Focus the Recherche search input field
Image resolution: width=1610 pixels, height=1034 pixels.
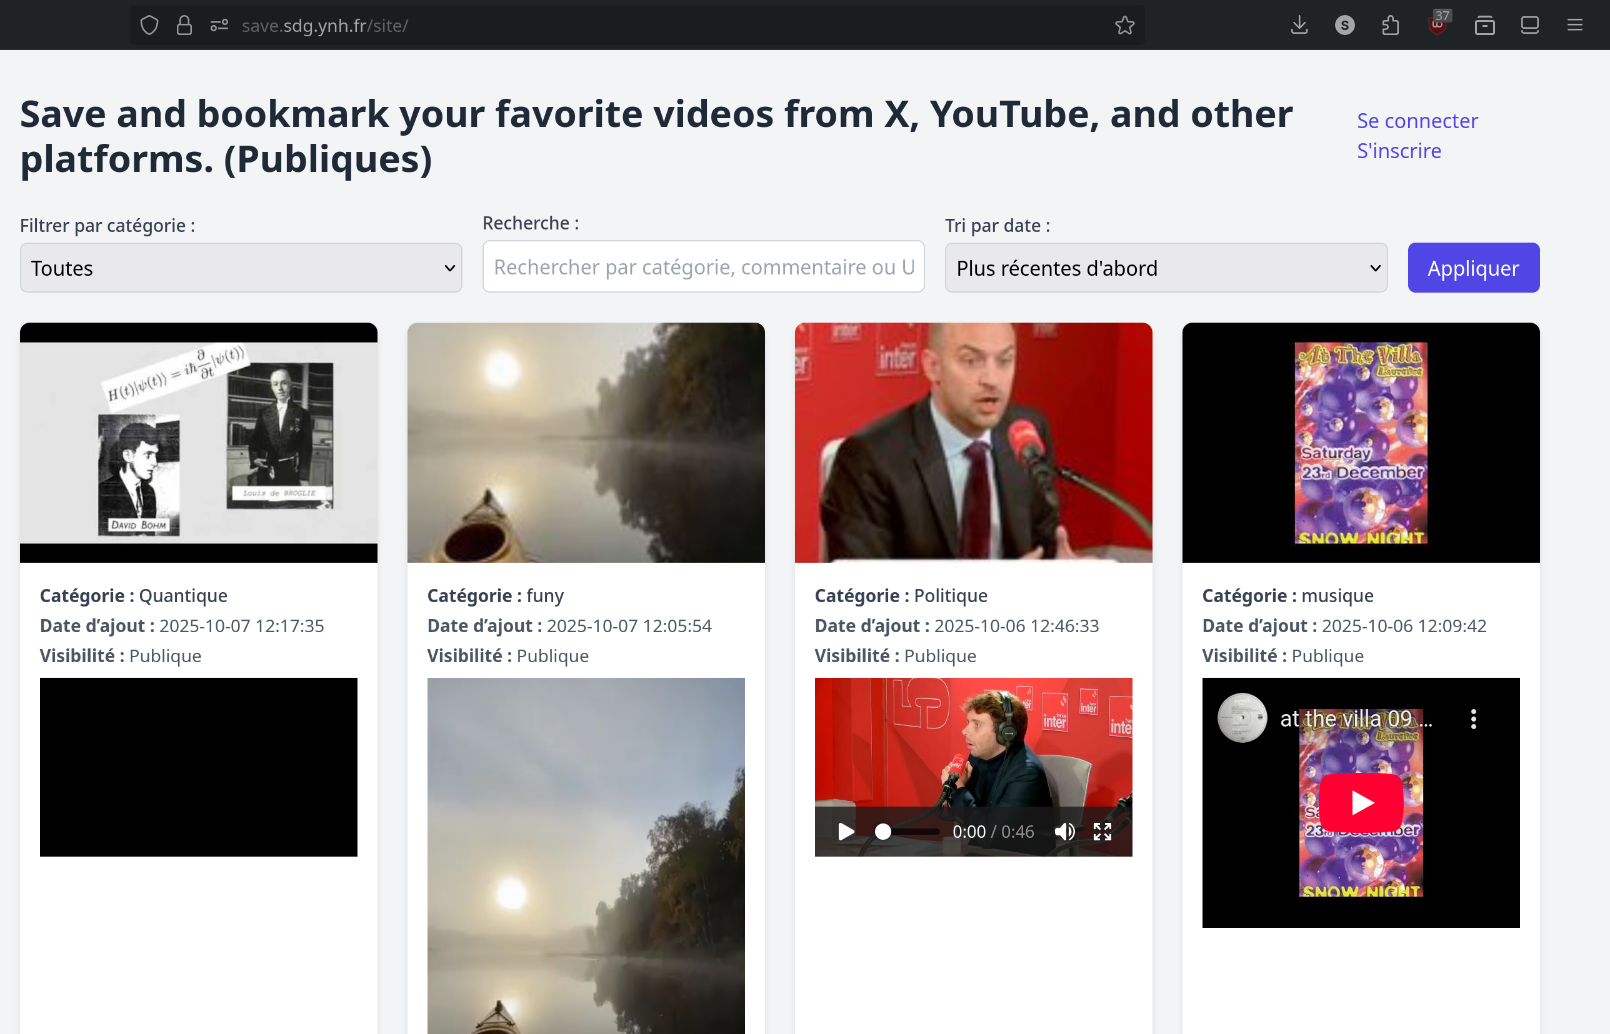tap(703, 267)
